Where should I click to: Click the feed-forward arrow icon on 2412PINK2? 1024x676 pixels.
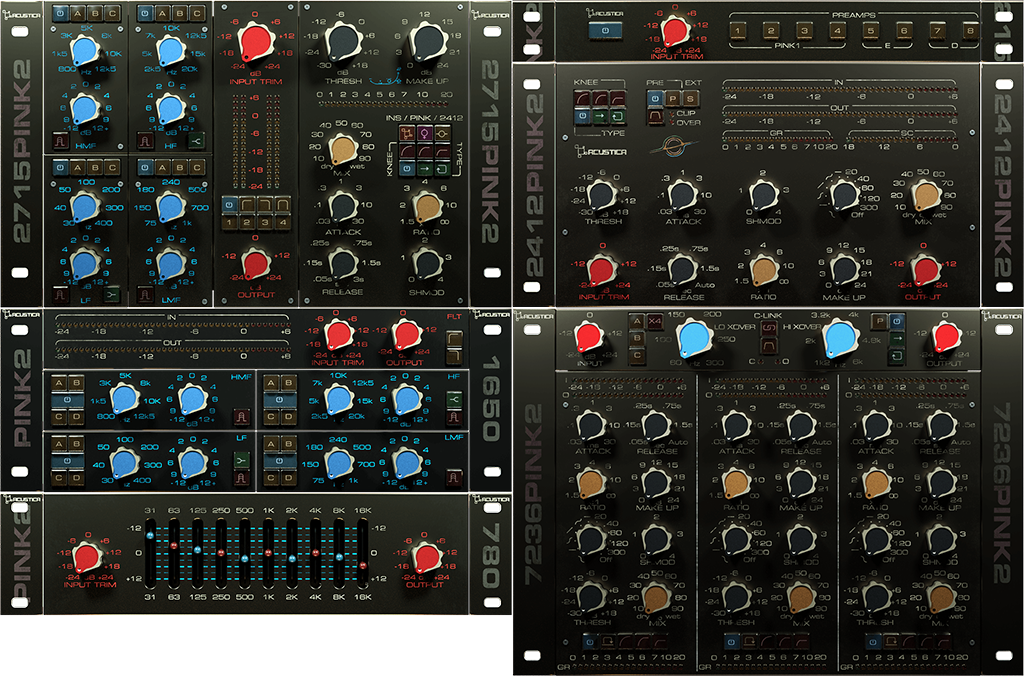tap(599, 116)
